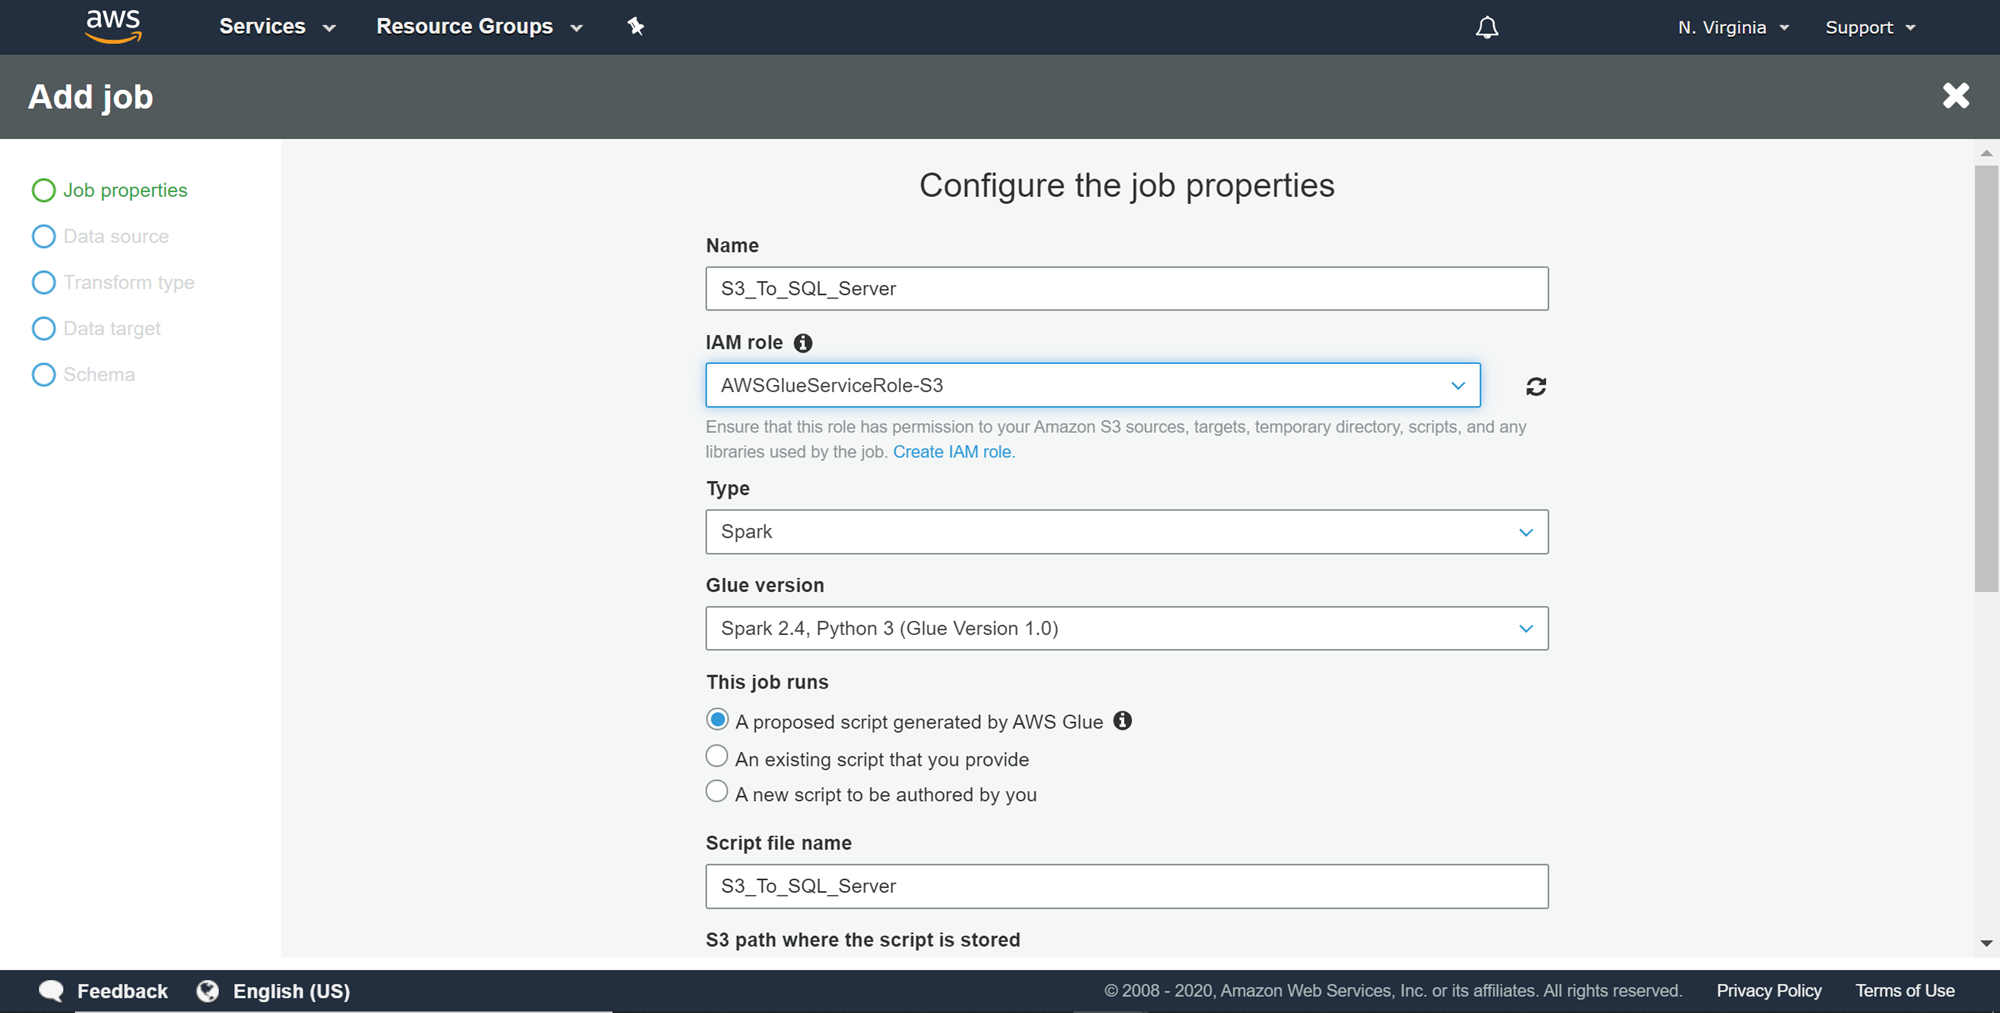The image size is (2000, 1013).
Task: Close the Add job dialog
Action: (1956, 96)
